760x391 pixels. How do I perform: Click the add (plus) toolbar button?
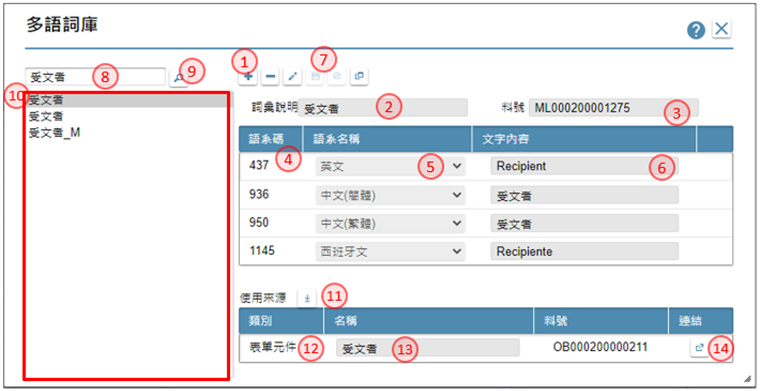coord(248,77)
